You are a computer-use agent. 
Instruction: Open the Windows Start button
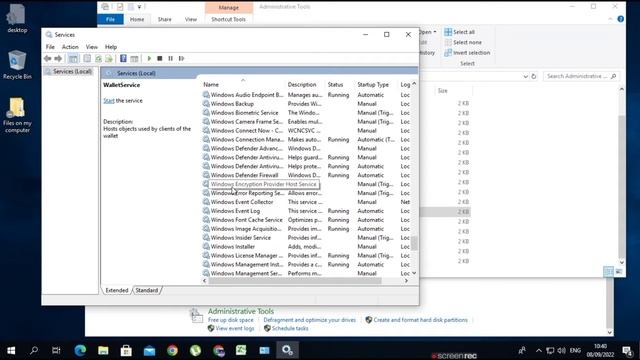coord(11,350)
